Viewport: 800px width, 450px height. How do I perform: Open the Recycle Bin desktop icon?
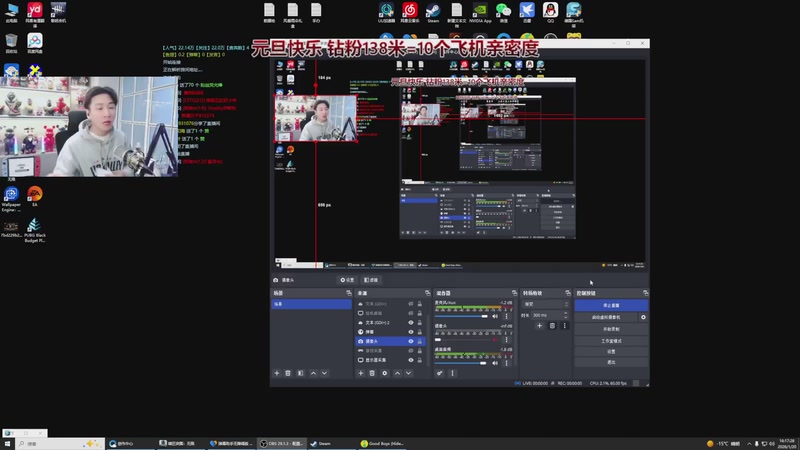coord(11,43)
